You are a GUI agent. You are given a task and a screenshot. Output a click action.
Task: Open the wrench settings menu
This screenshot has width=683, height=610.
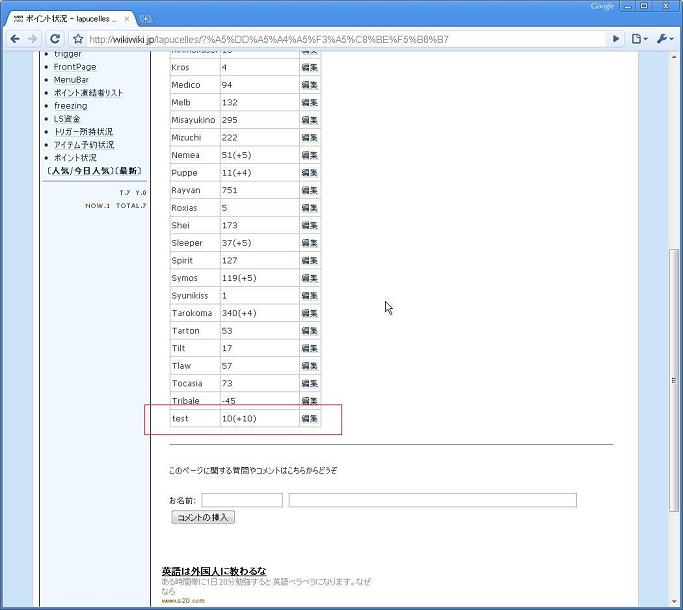pos(664,39)
